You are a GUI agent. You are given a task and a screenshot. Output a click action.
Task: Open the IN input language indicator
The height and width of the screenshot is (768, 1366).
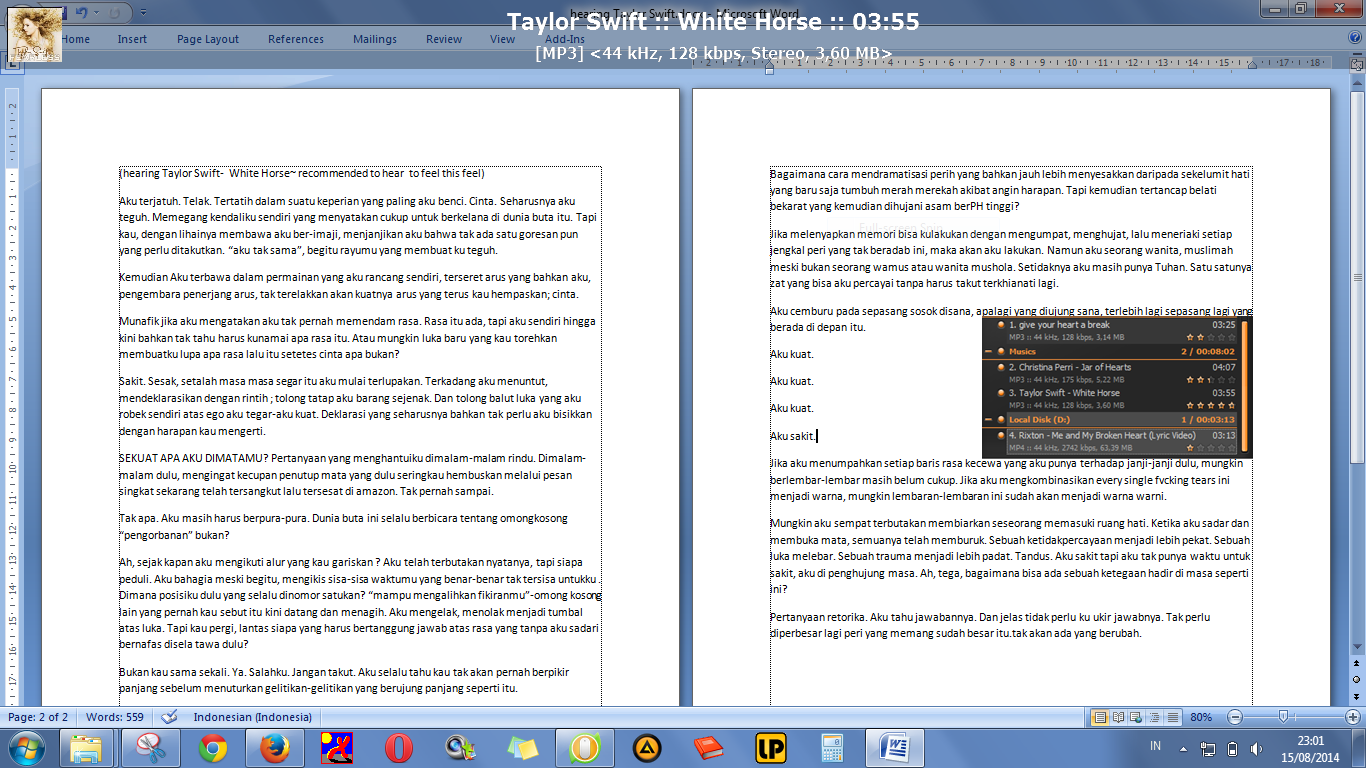click(1156, 747)
